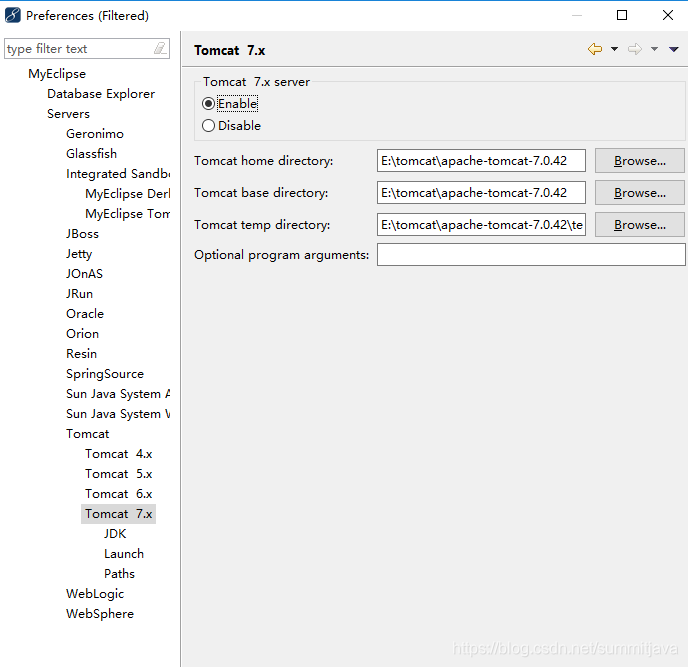Select Database Explorer in the tree
This screenshot has width=688, height=667.
[101, 94]
